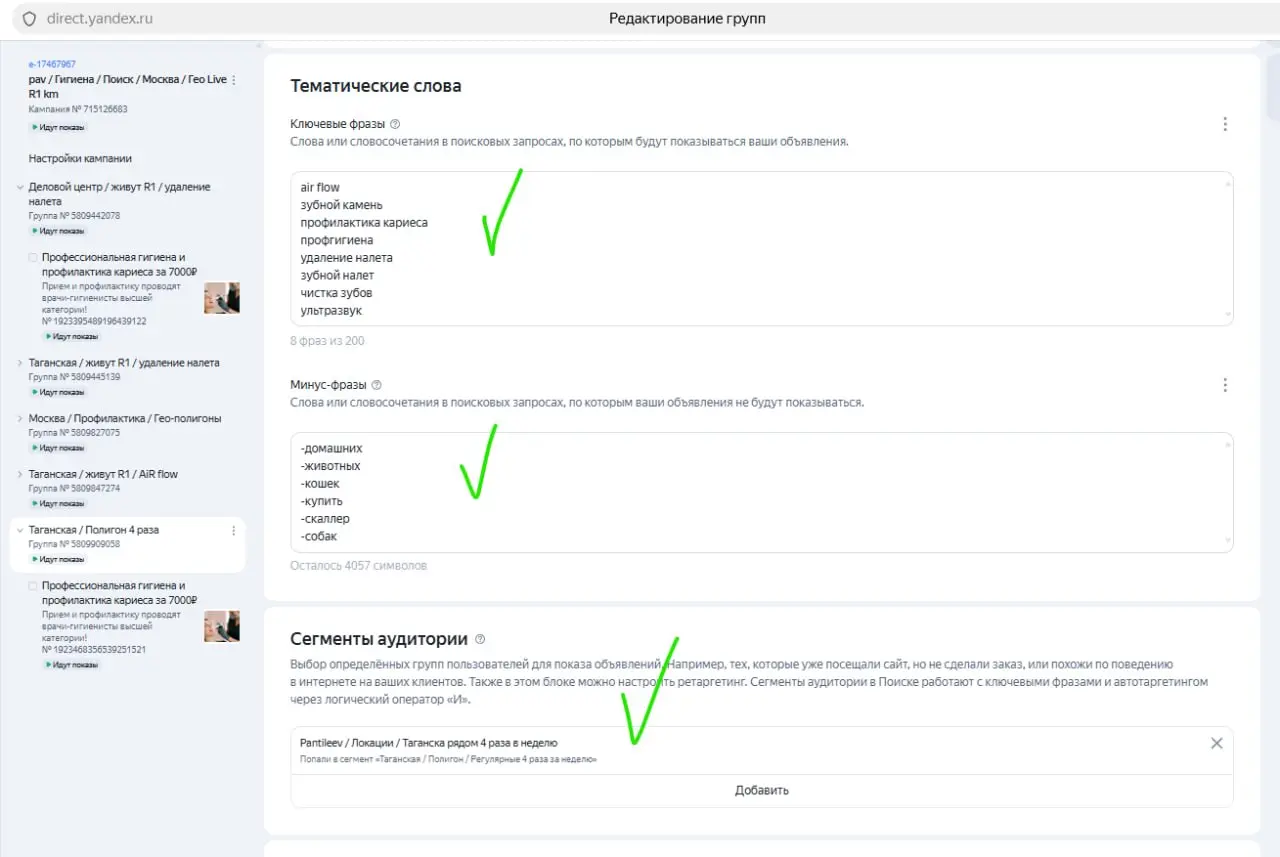Check the first ad checkbox under Деловой центр
Screen dimensions: 1280x857
pyautogui.click(x=33, y=257)
